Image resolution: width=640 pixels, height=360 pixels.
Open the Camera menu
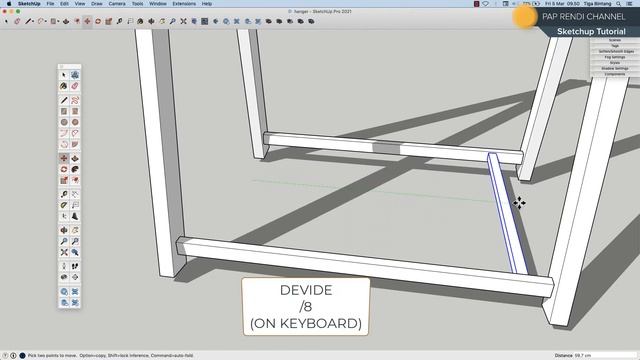coord(117,4)
